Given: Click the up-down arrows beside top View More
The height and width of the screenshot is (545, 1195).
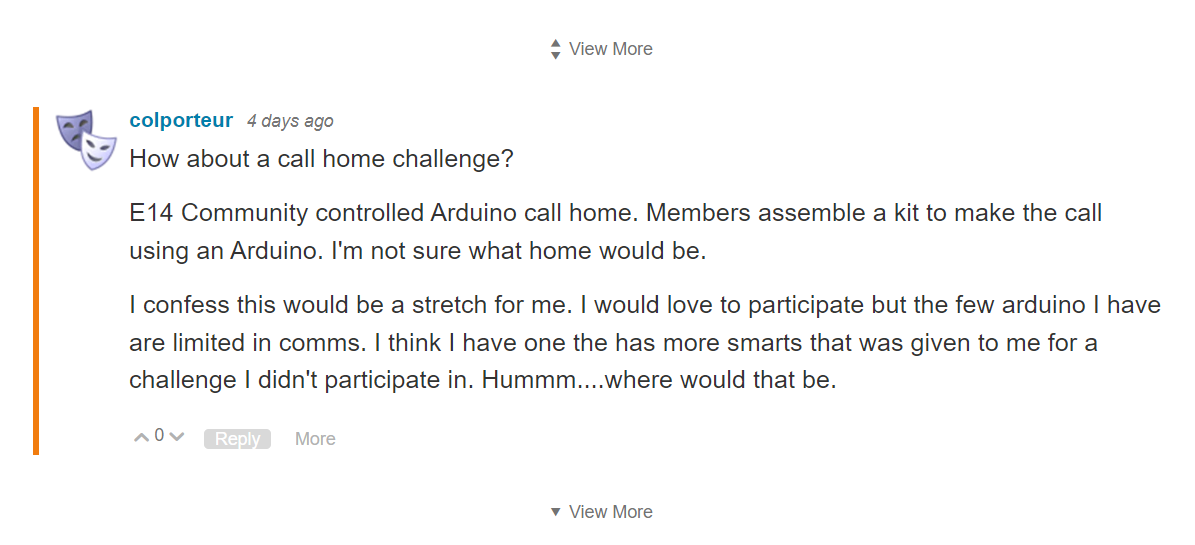Looking at the screenshot, I should click(556, 49).
